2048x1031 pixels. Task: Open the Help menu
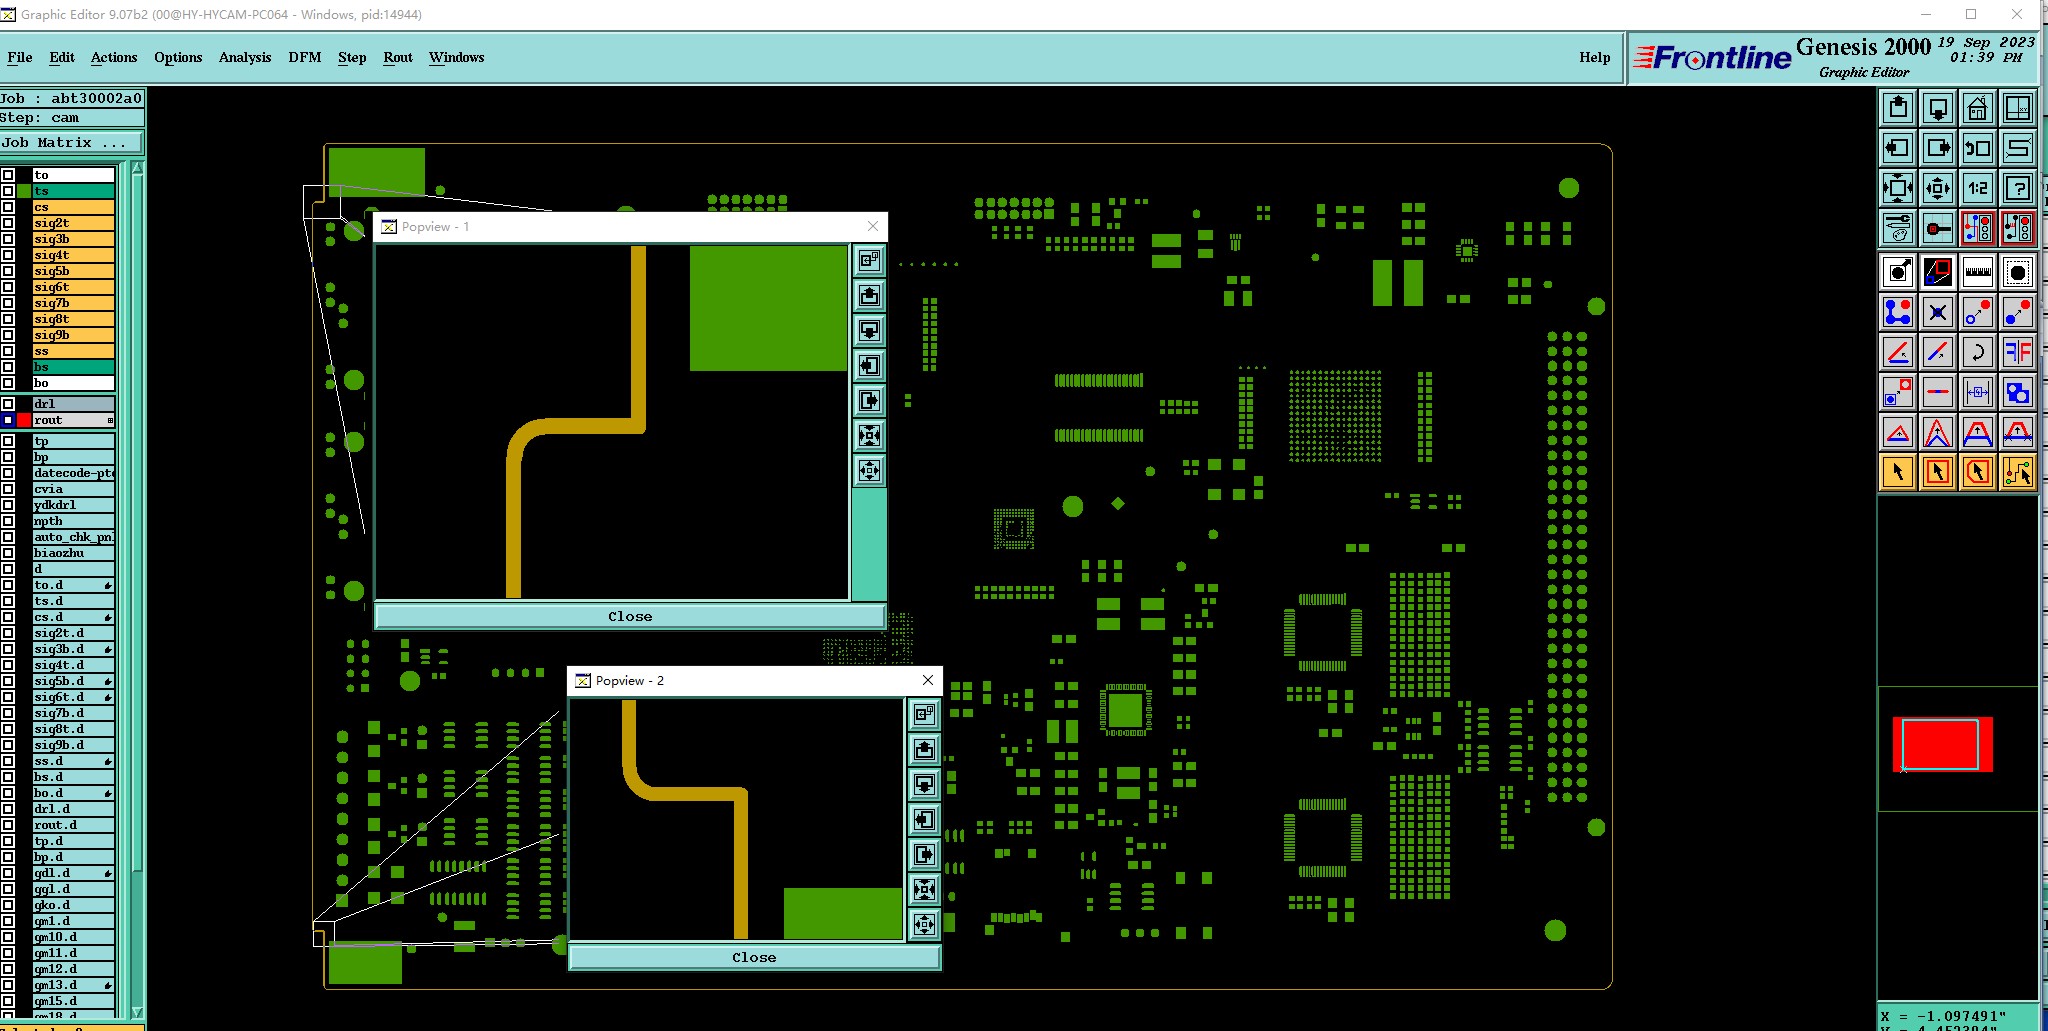pyautogui.click(x=1595, y=57)
